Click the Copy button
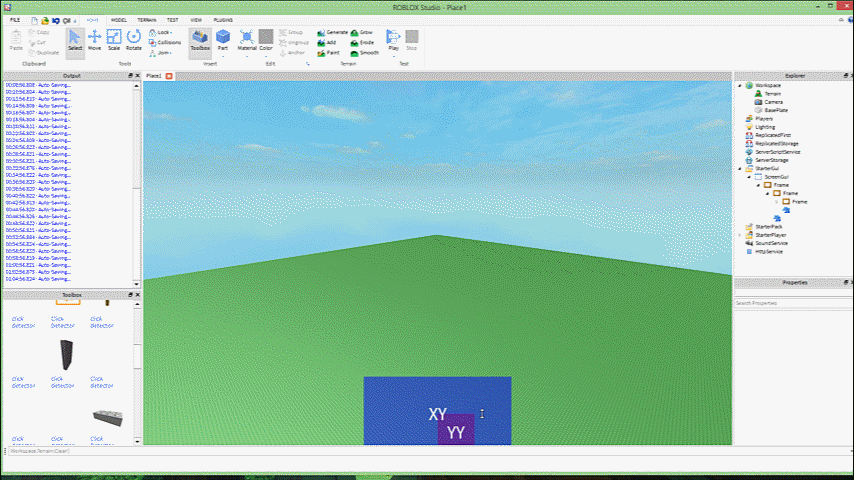This screenshot has width=854, height=480. [39, 33]
